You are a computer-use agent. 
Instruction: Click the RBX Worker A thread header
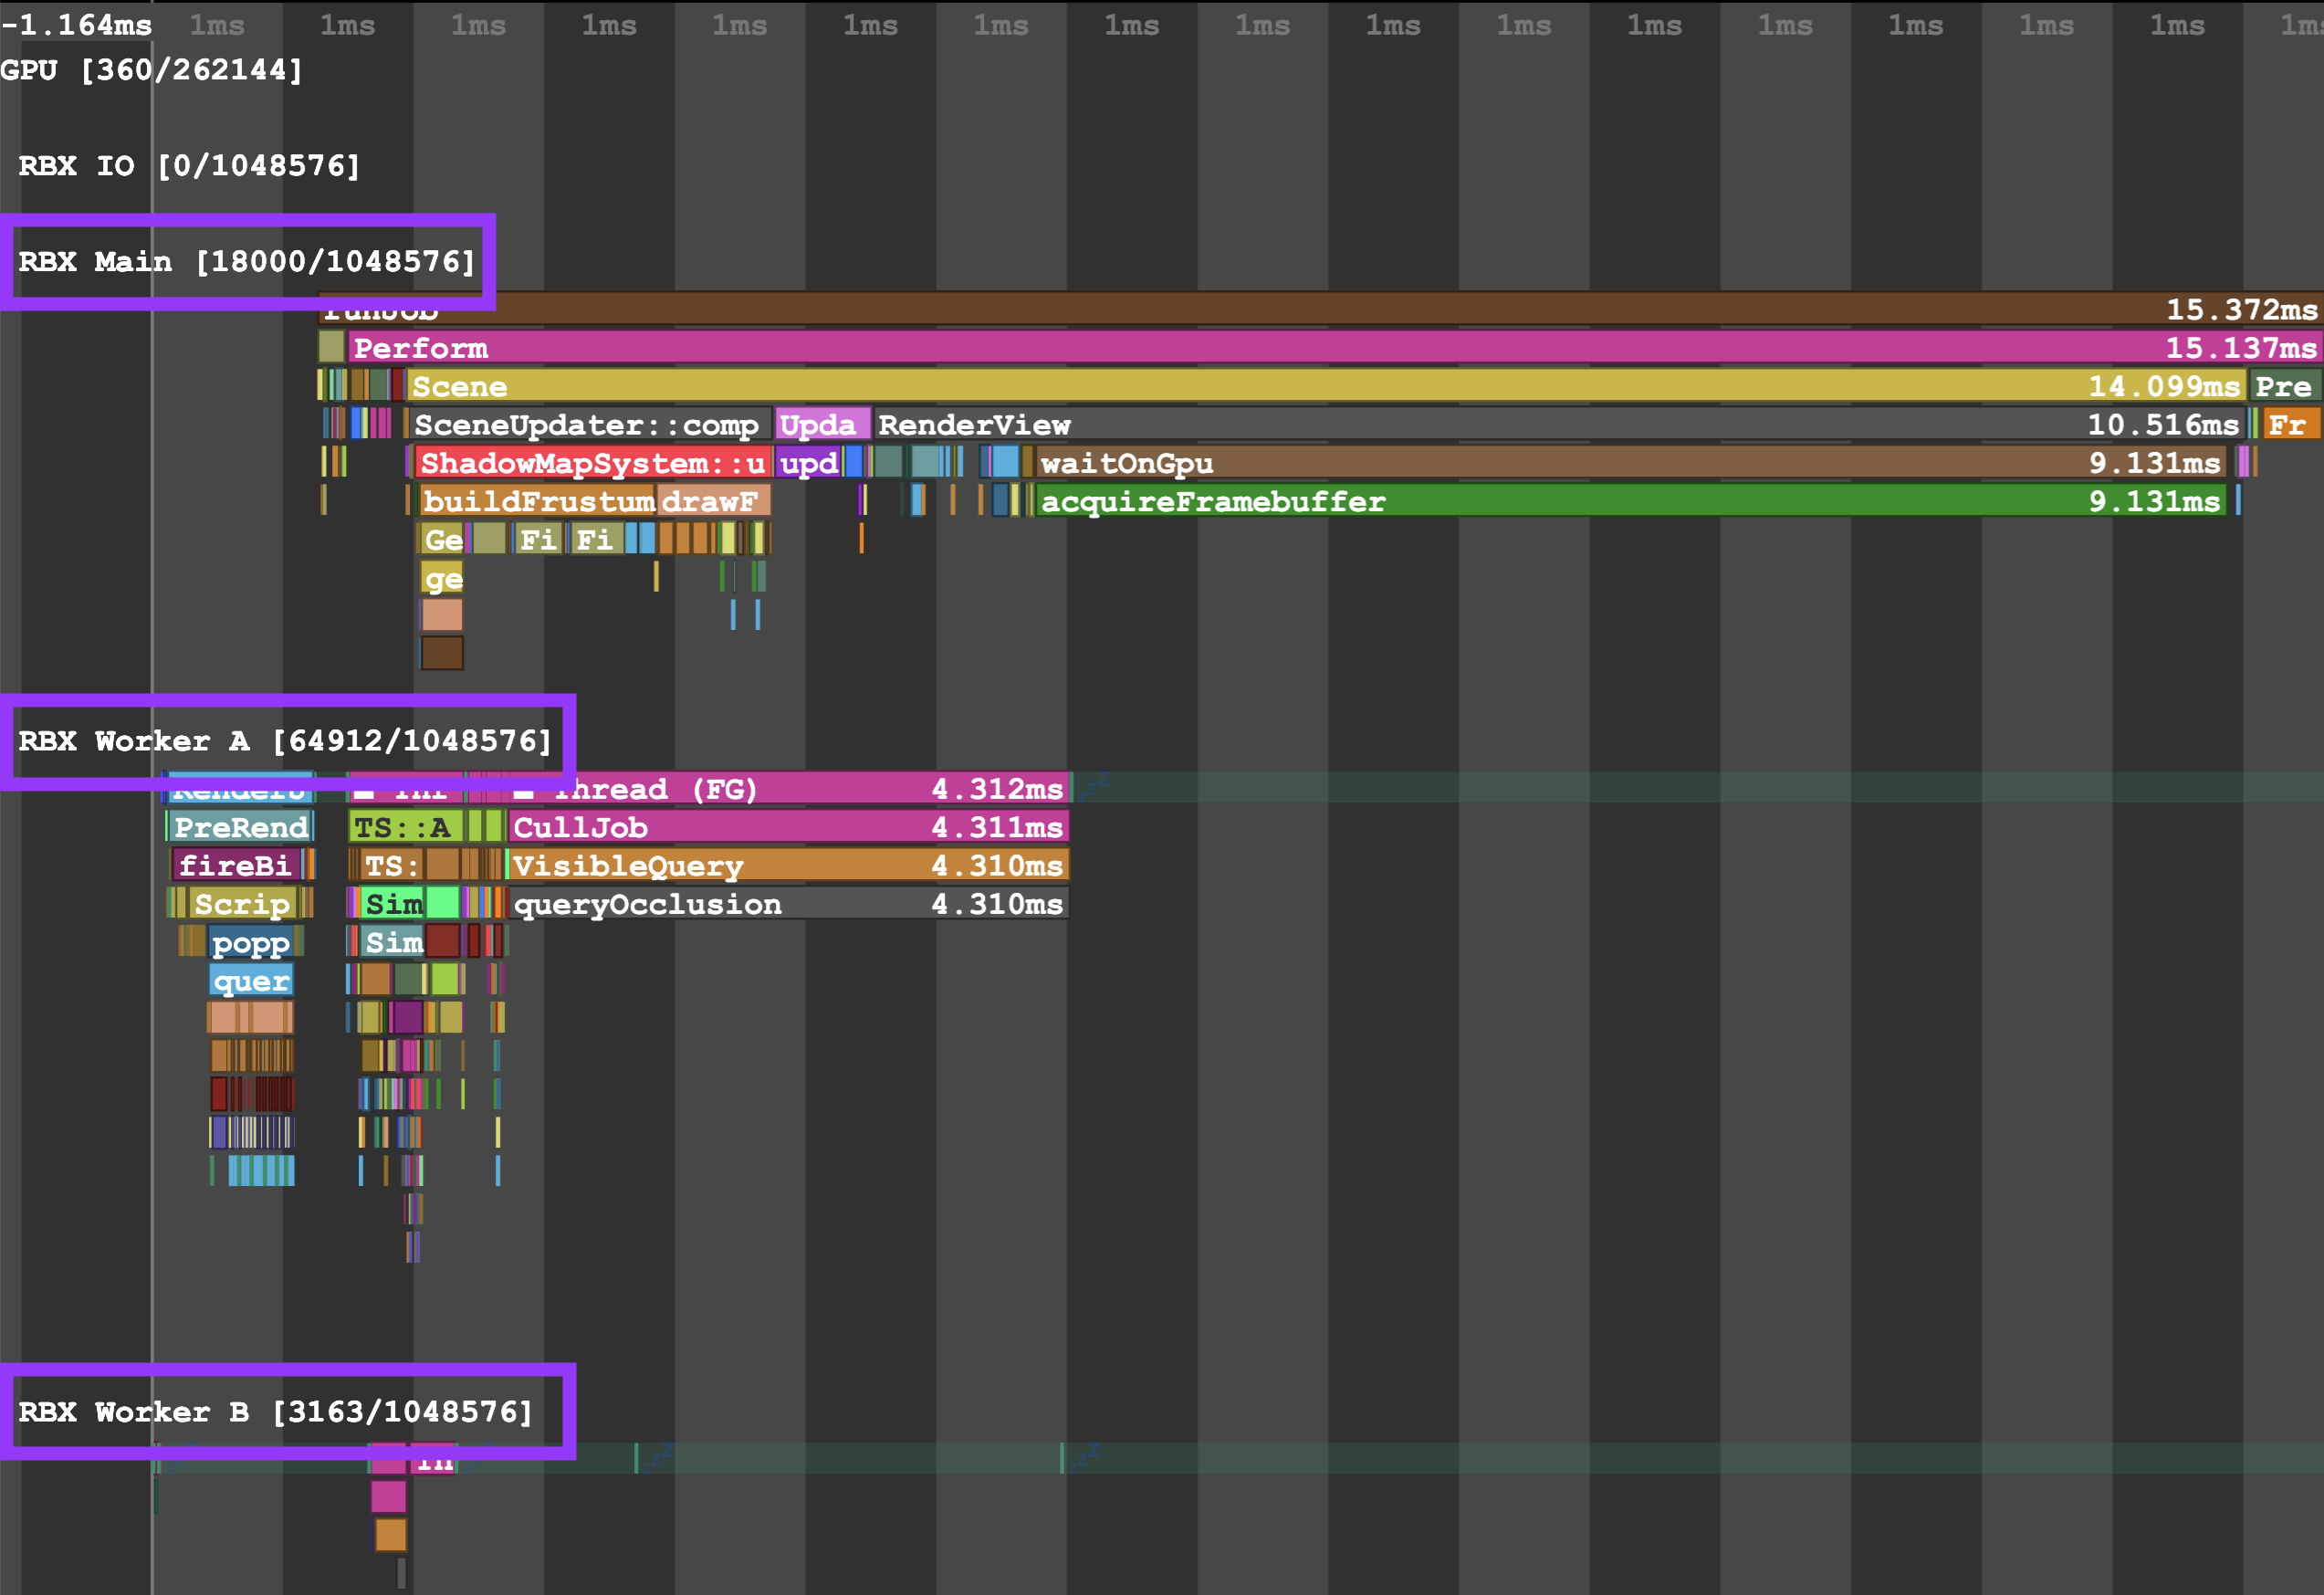coord(285,741)
